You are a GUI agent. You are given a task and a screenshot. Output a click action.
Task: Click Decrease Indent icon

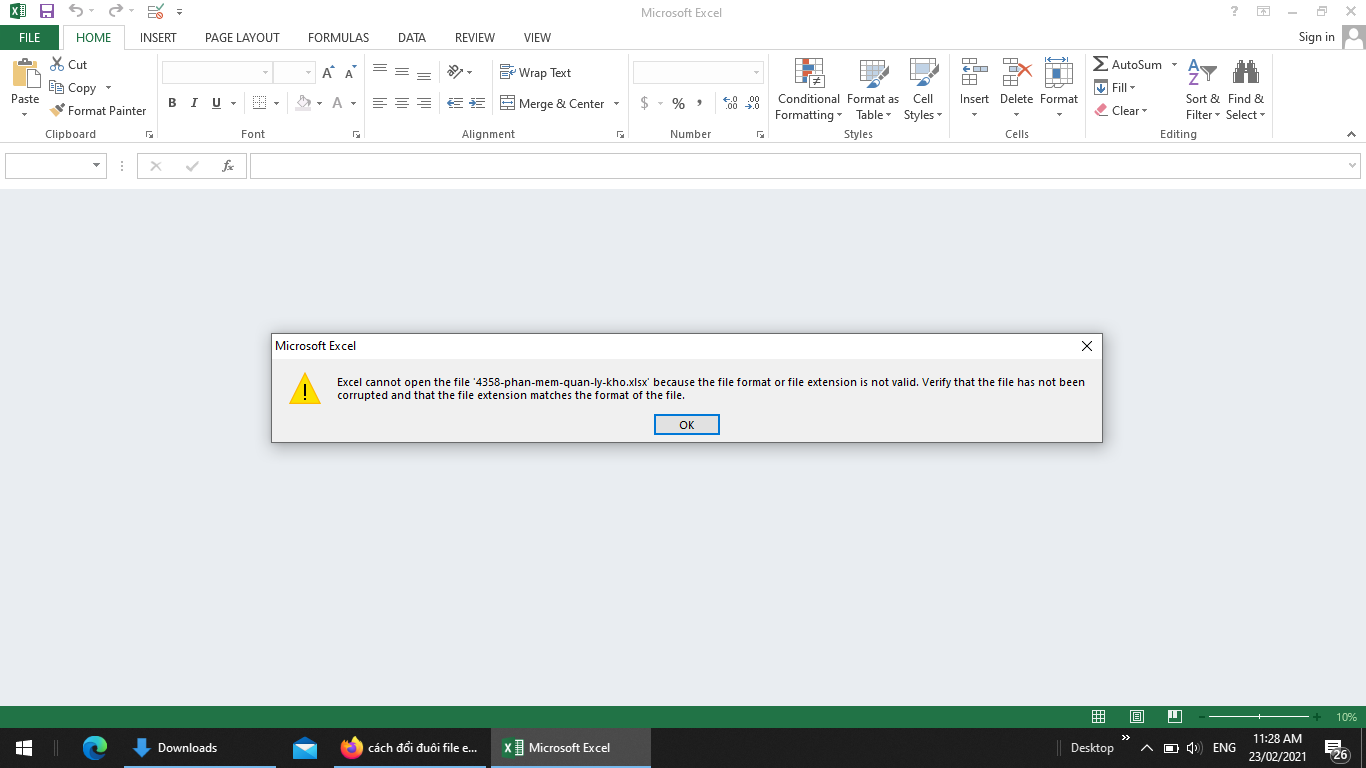click(455, 103)
